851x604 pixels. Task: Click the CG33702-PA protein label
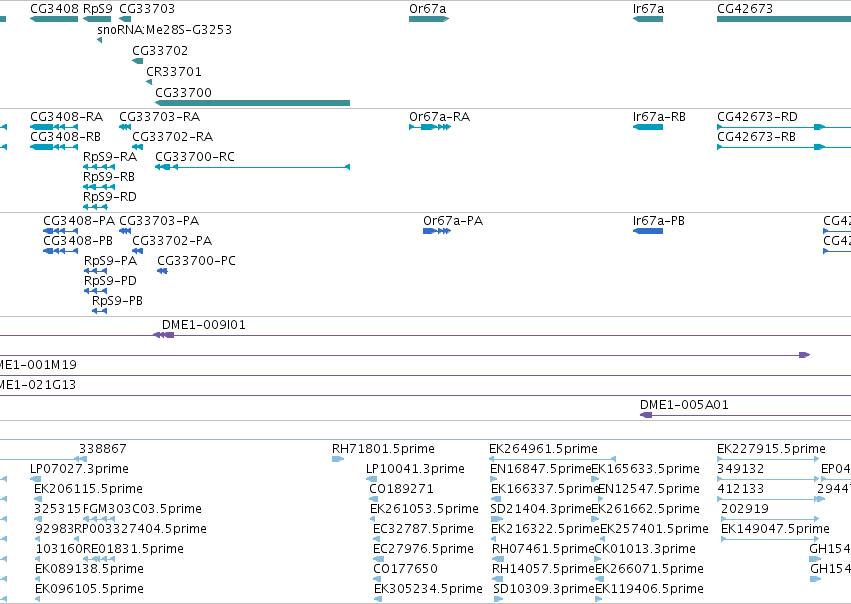pyautogui.click(x=172, y=241)
